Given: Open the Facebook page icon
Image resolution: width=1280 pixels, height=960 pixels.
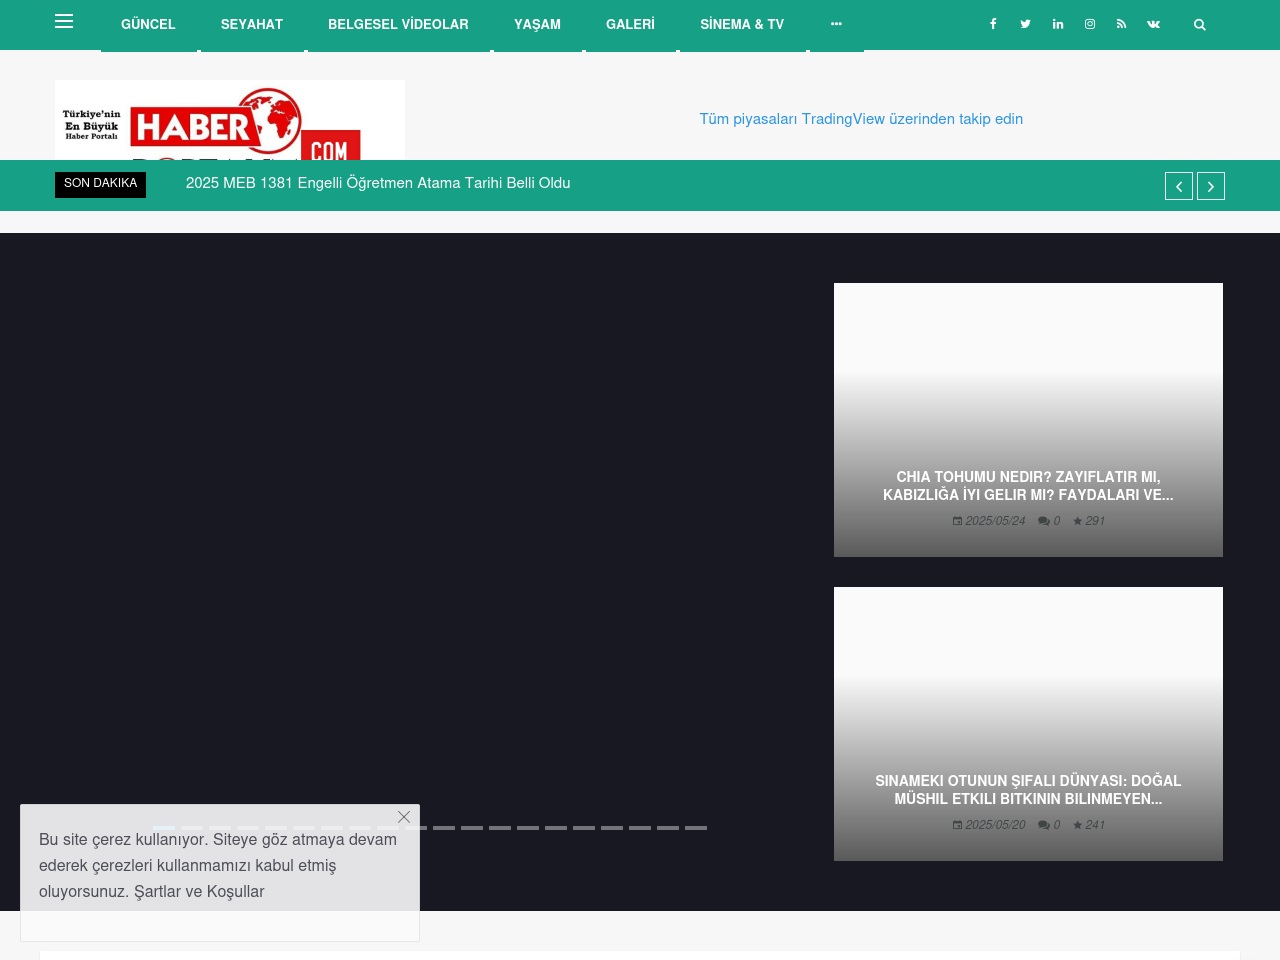Looking at the screenshot, I should [x=993, y=24].
